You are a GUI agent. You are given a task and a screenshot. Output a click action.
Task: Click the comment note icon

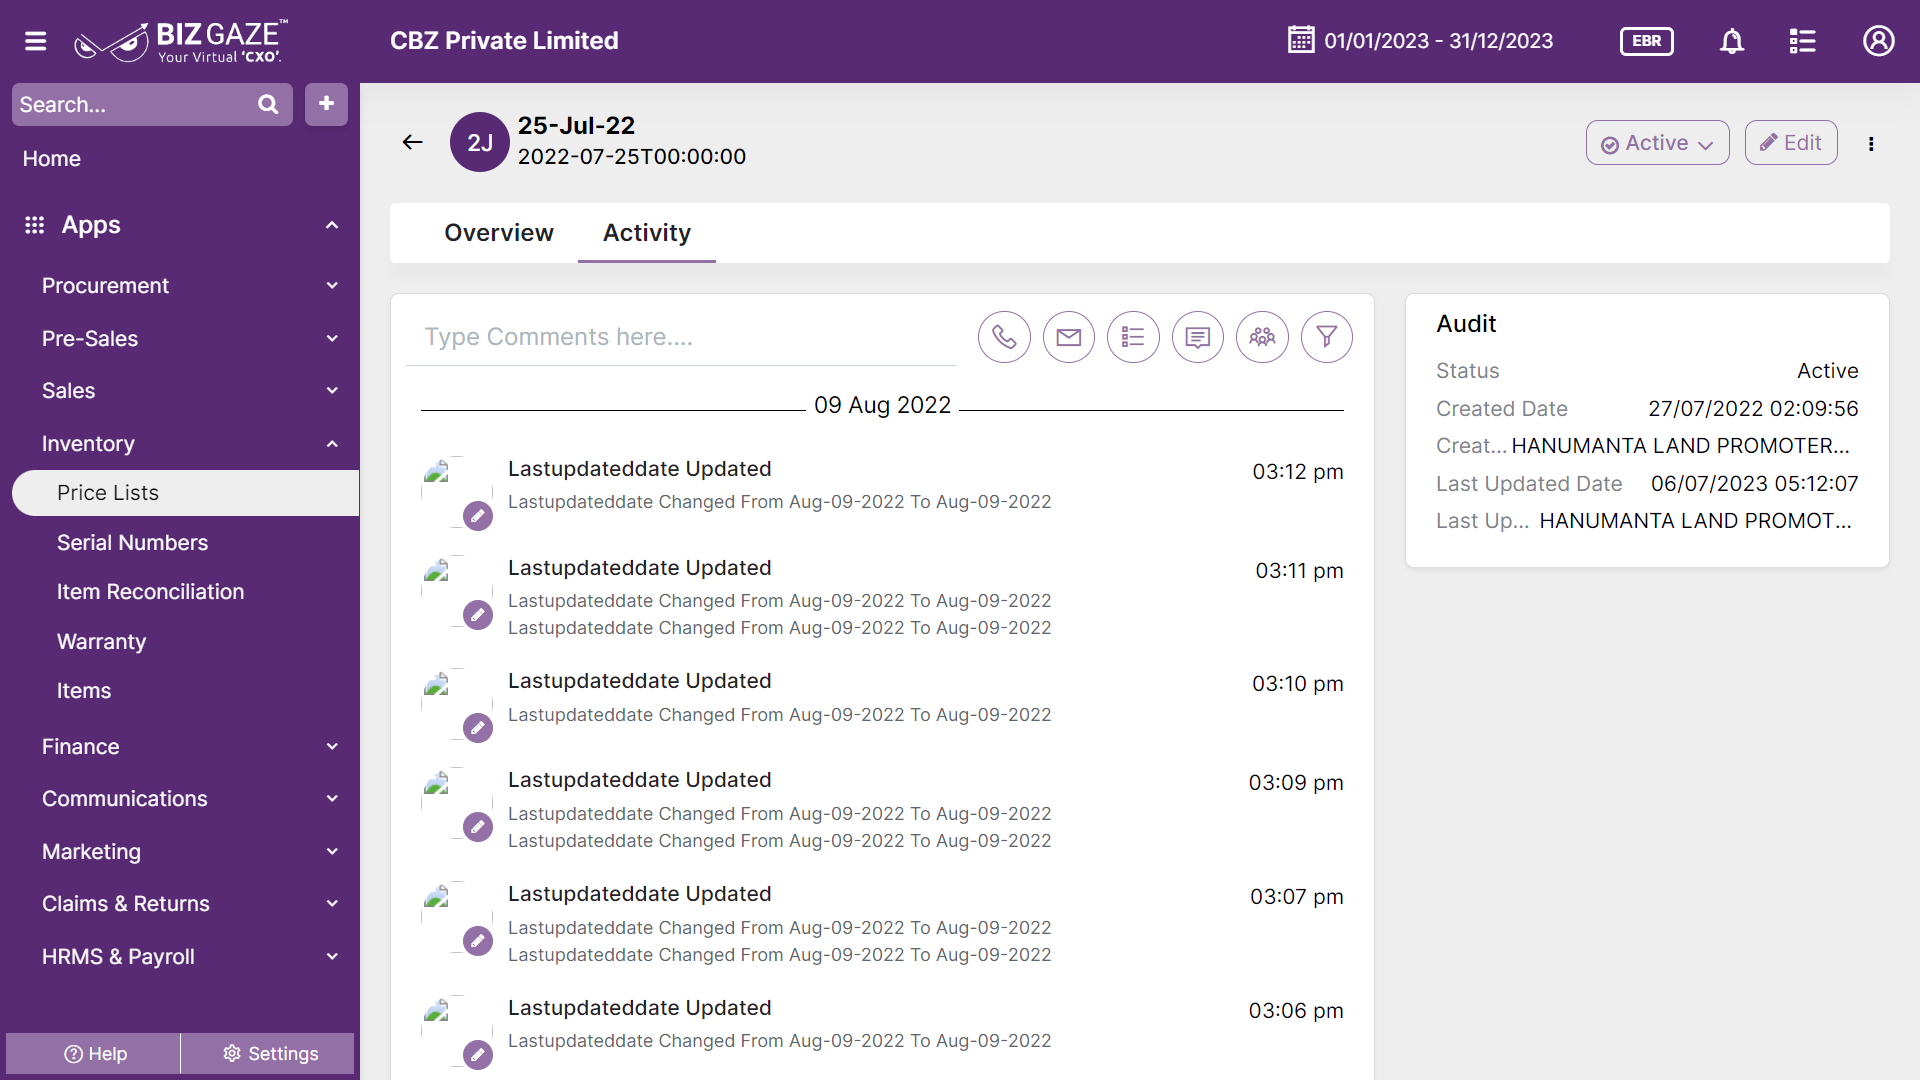click(x=1198, y=337)
